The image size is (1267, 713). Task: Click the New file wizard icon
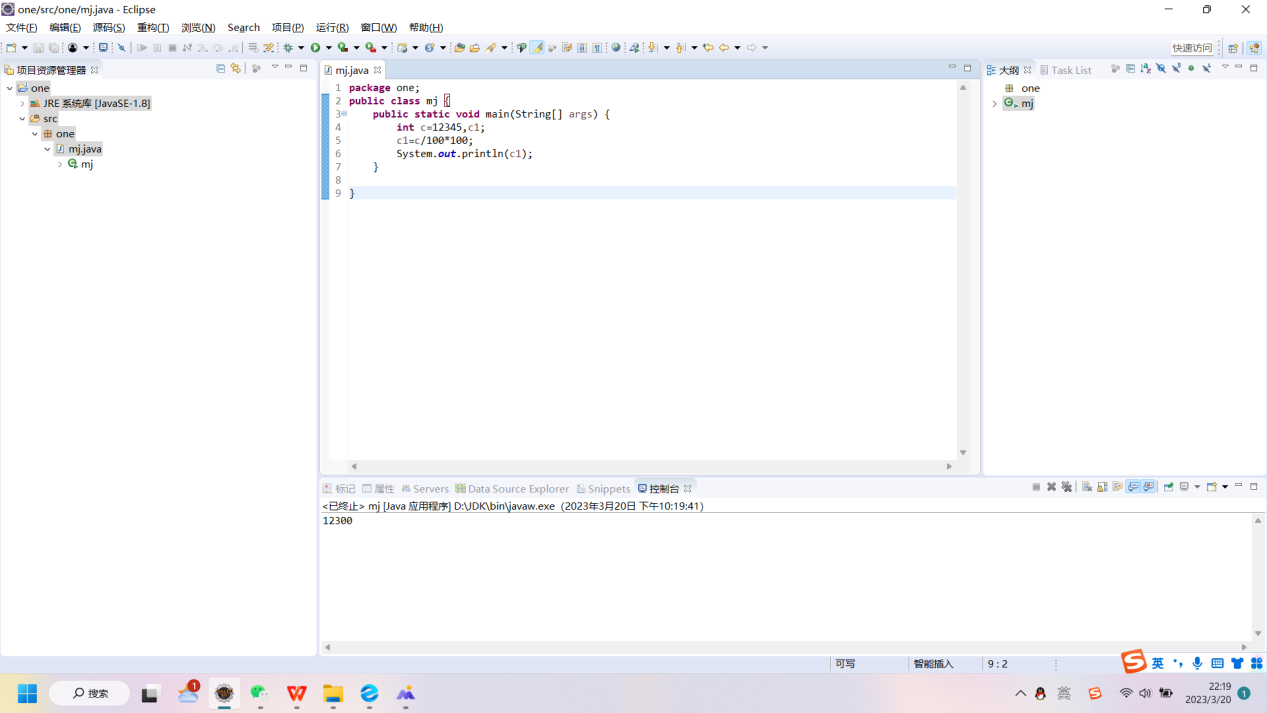[11, 47]
